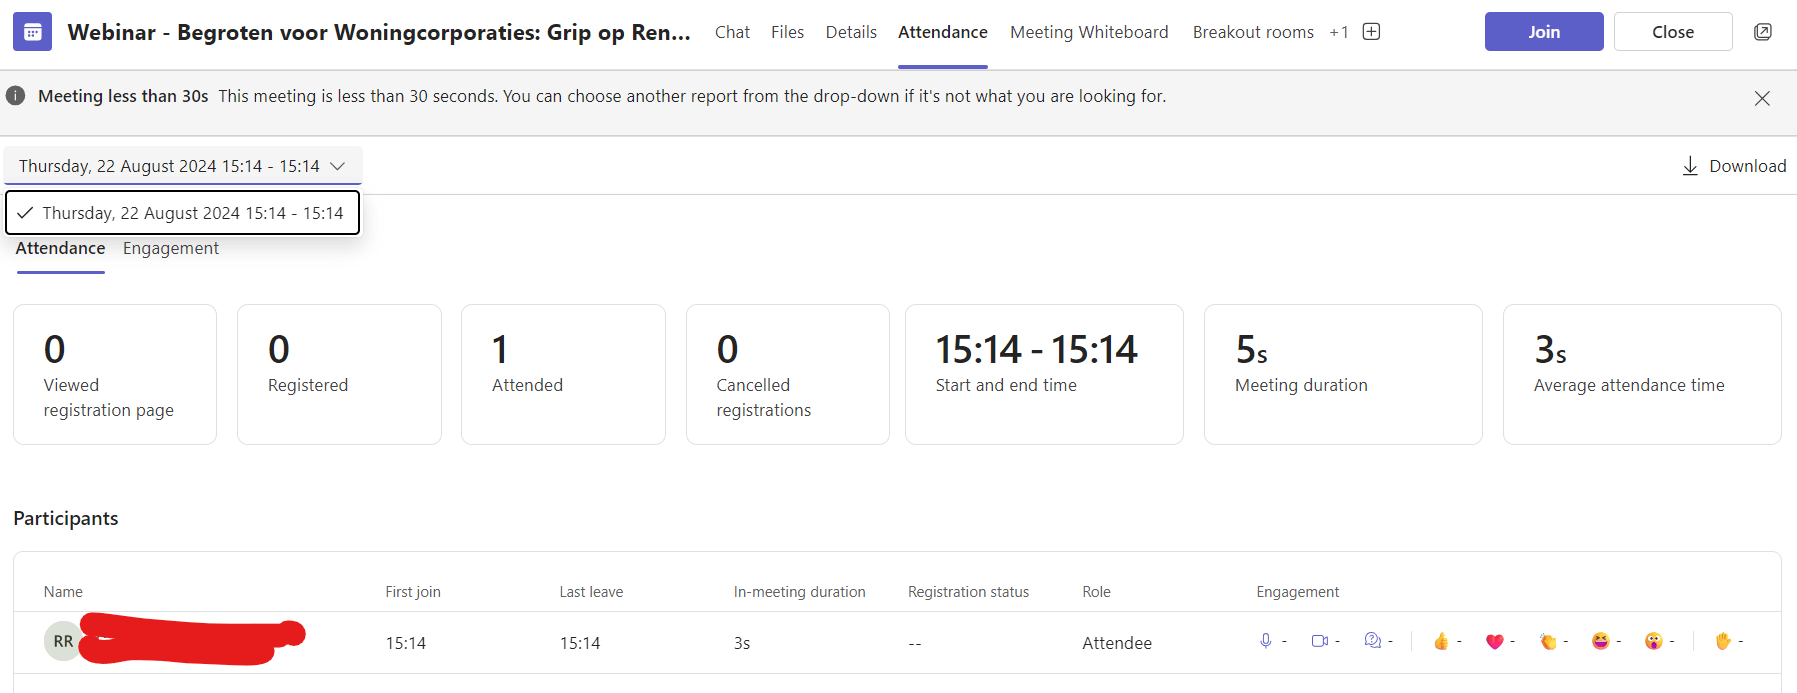
Task: Click the Participants heading
Action: coord(66,518)
